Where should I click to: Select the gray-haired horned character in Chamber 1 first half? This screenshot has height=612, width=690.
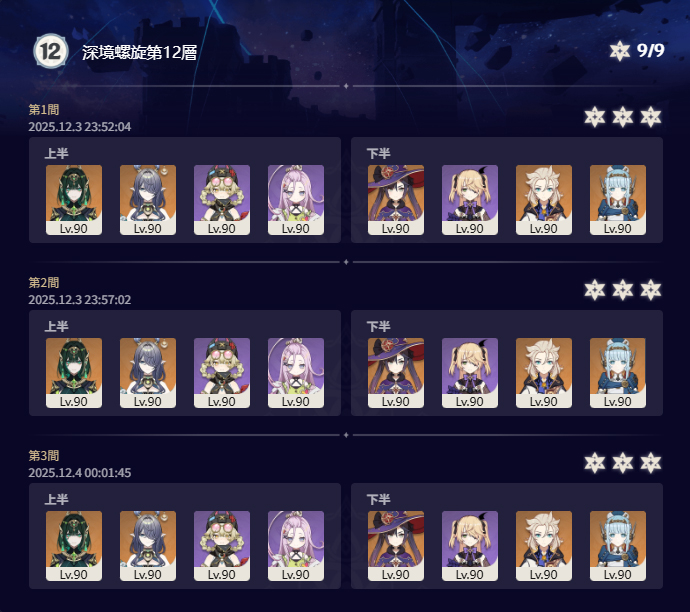click(148, 200)
